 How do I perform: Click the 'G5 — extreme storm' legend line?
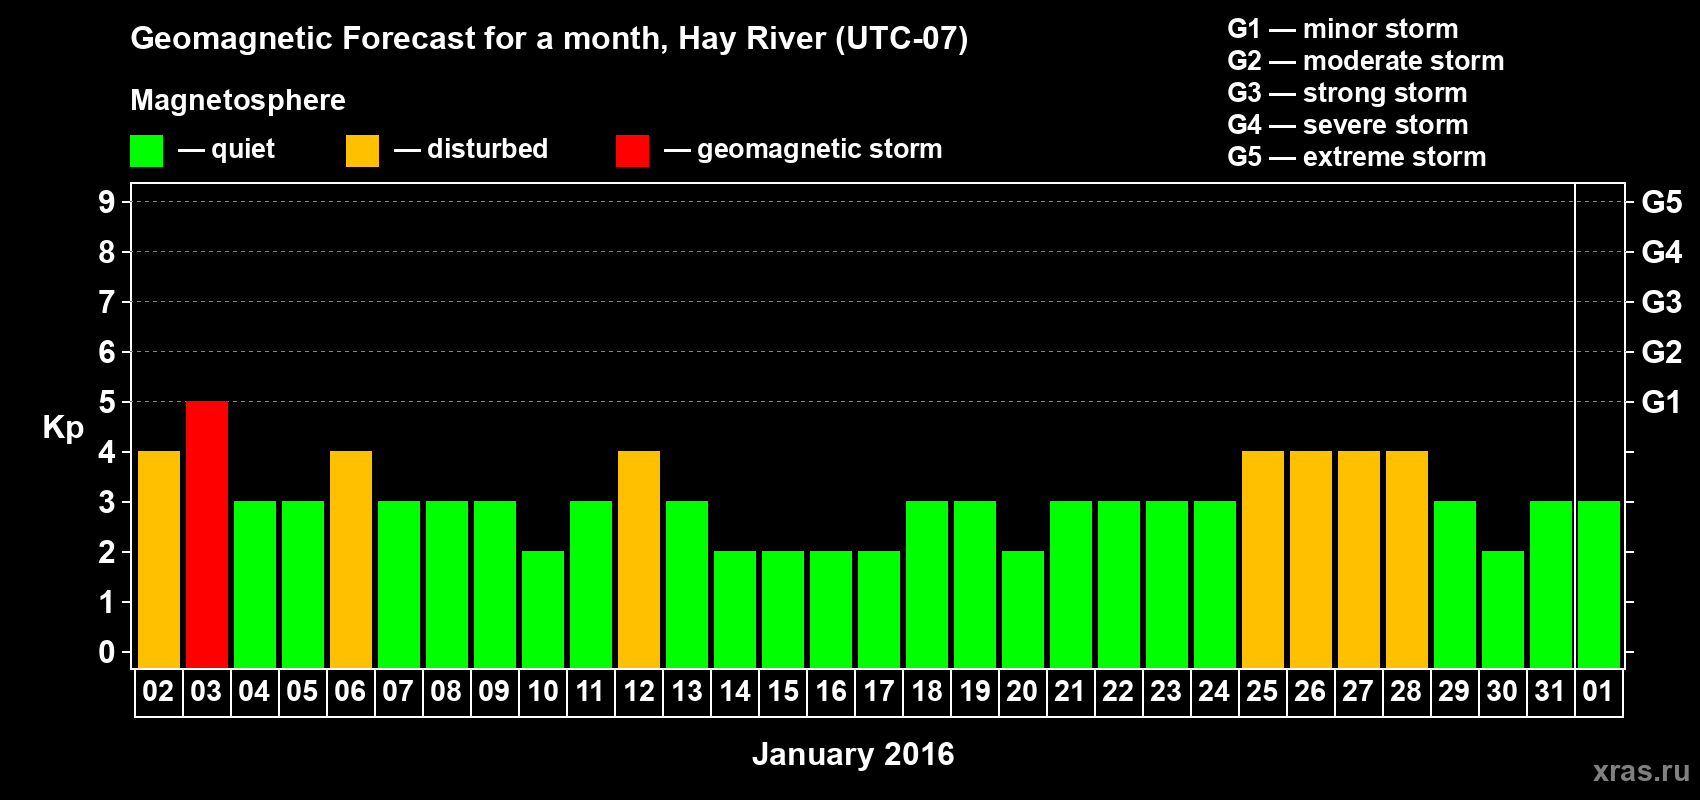(1357, 157)
